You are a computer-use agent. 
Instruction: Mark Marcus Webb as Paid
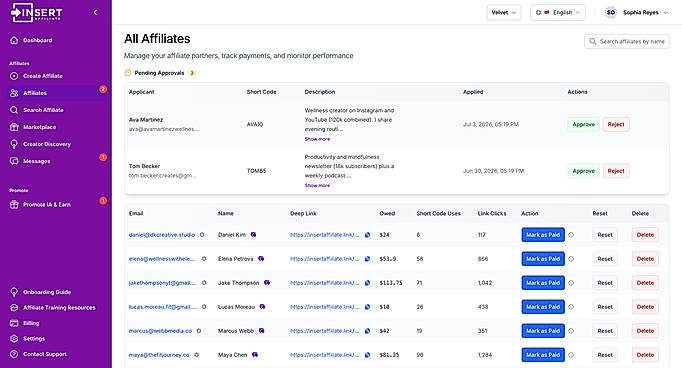543,331
